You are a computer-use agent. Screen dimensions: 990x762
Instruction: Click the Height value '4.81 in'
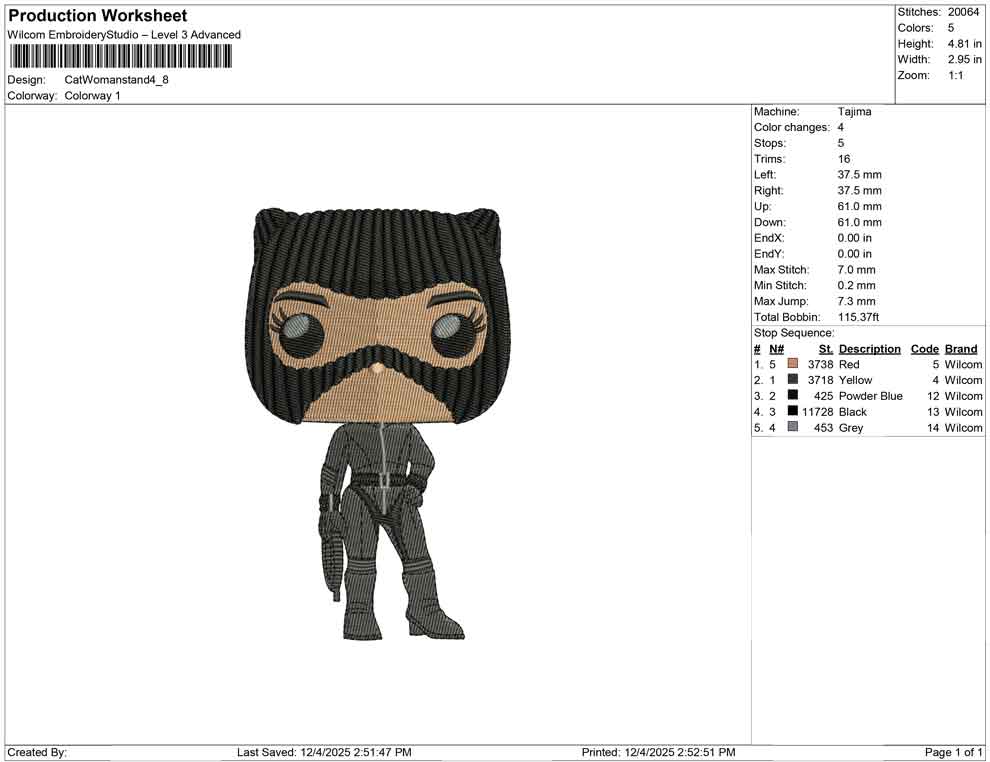click(964, 44)
